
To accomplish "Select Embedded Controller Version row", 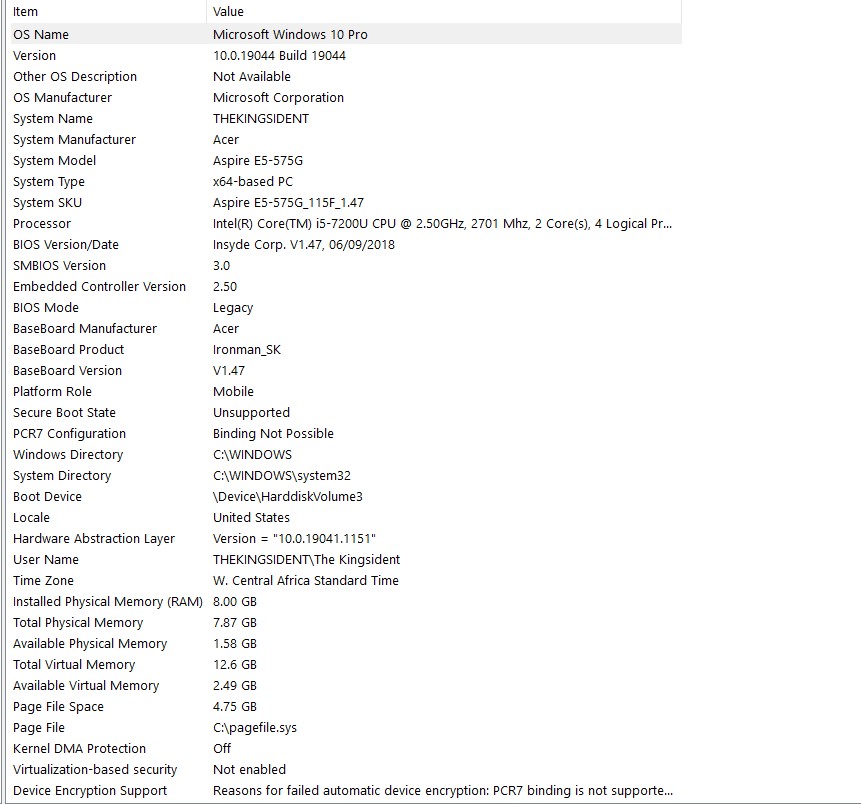I will click(x=346, y=287).
